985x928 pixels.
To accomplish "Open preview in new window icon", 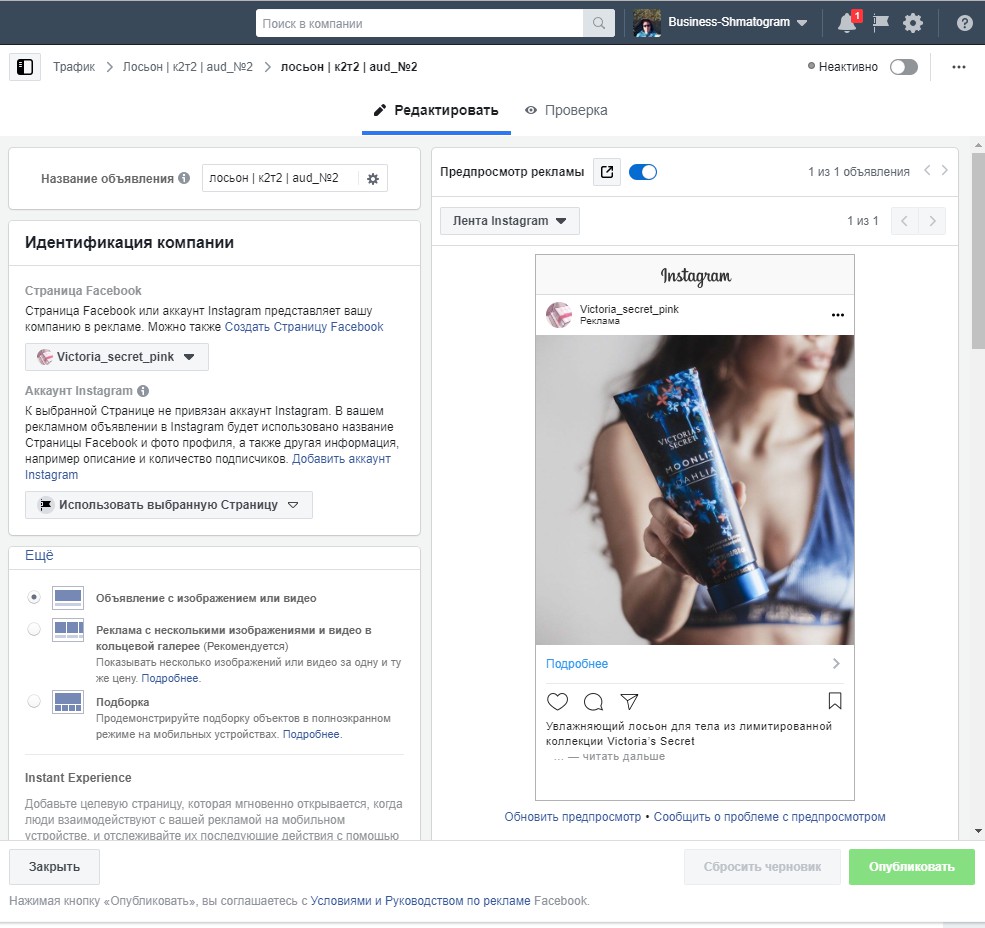I will click(x=607, y=172).
